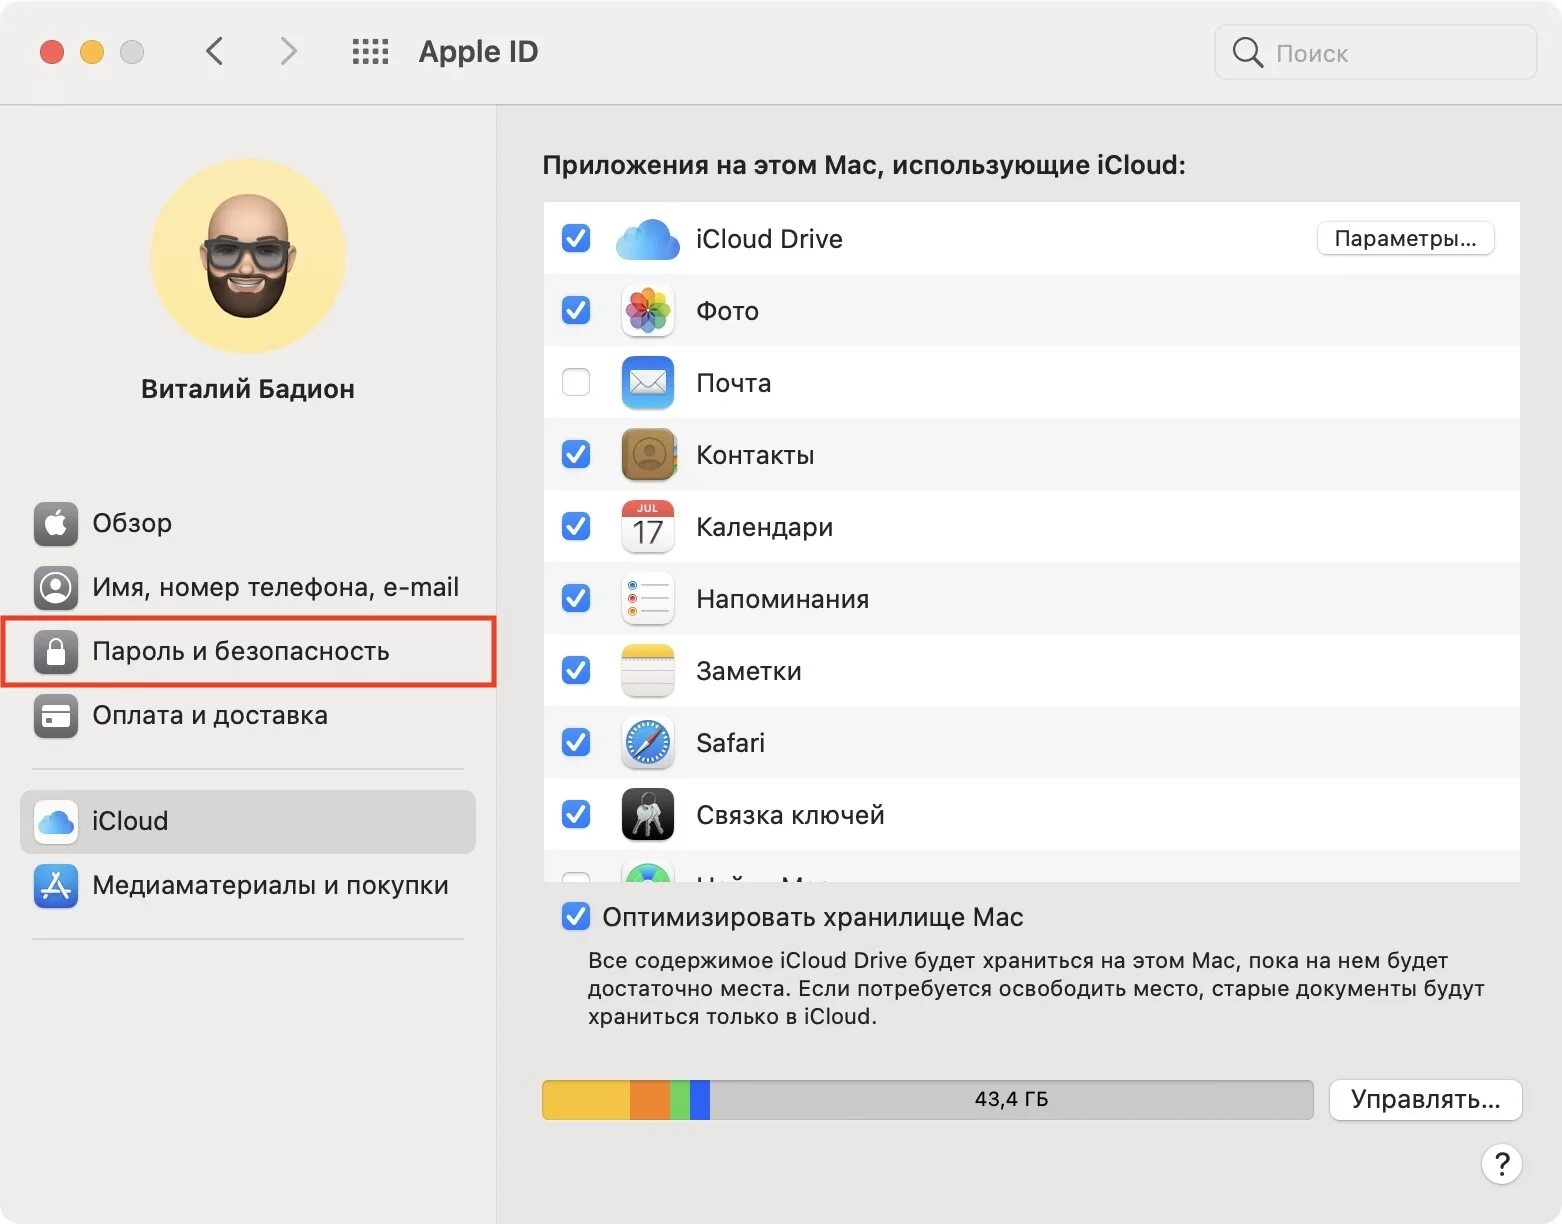Toggle Оптимизировать хранилище Mac checkbox

(x=576, y=917)
